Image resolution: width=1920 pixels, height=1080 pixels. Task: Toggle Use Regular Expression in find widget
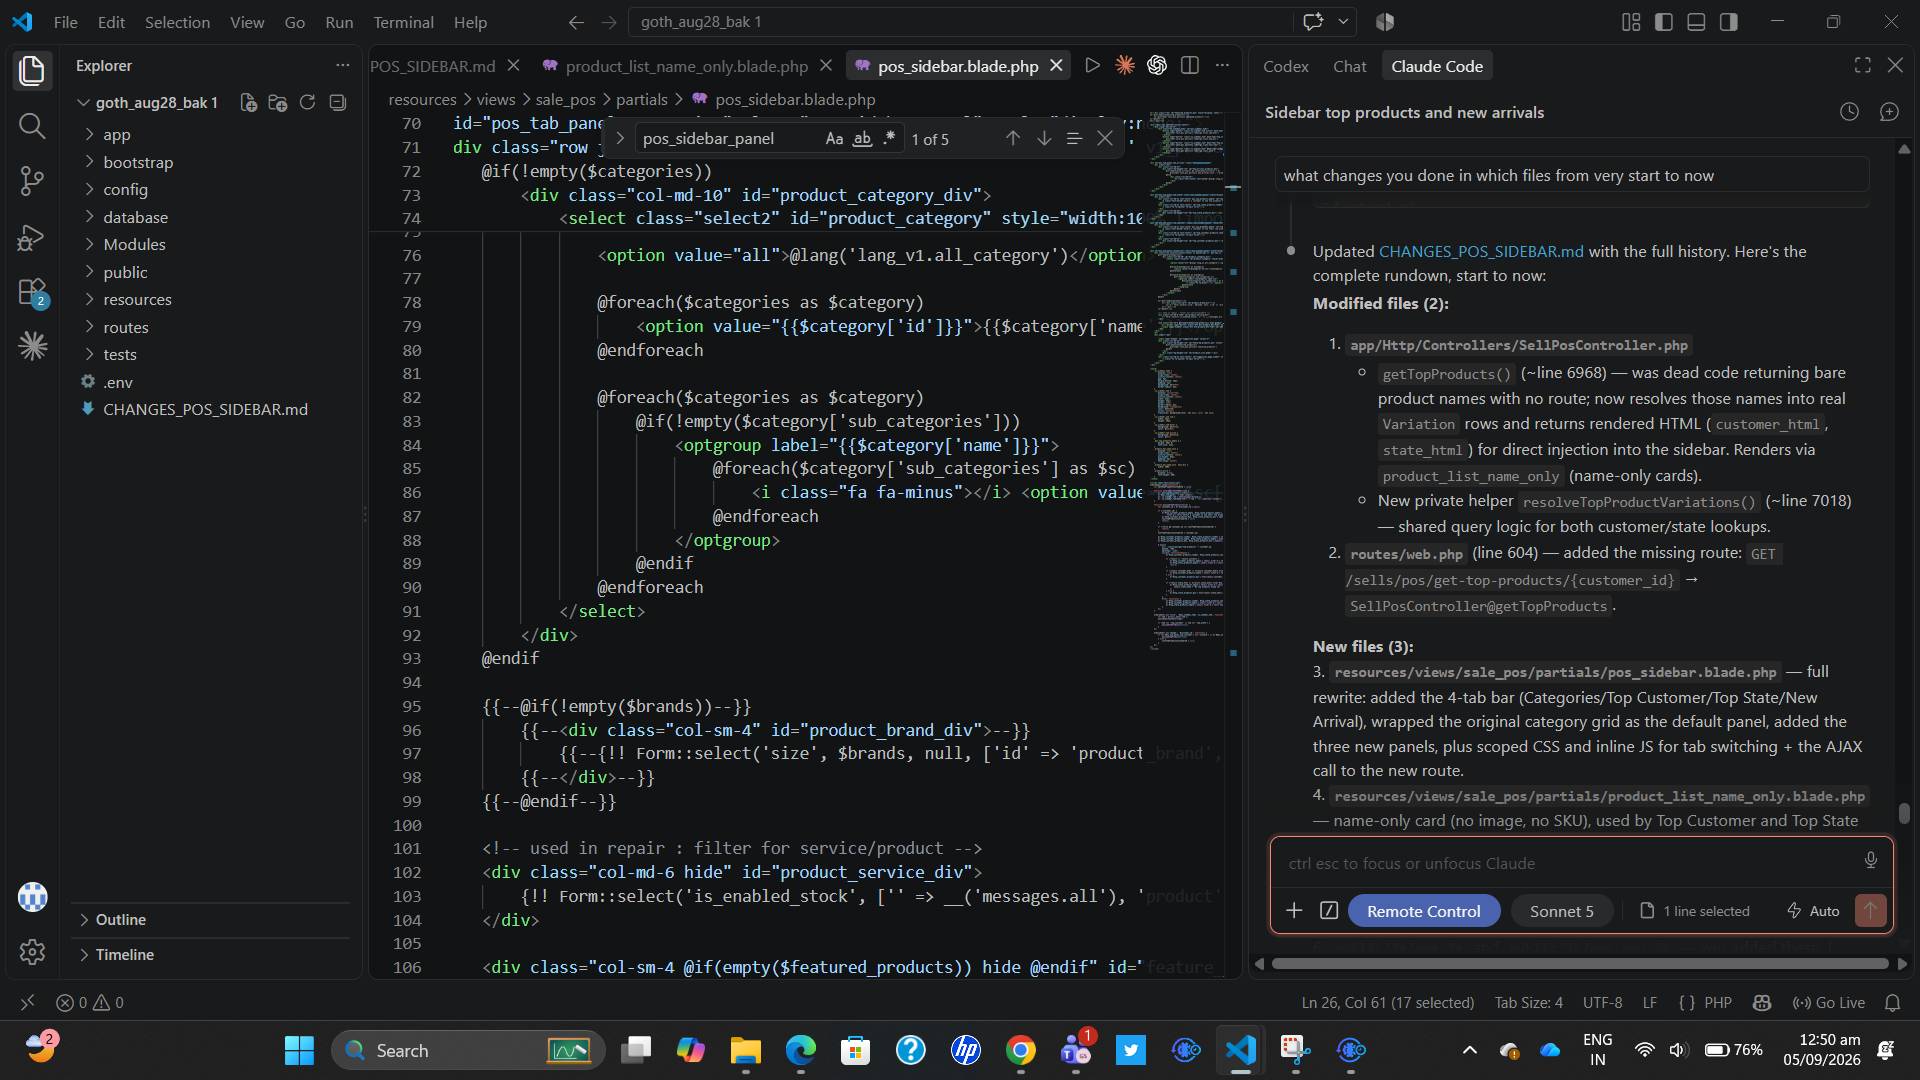tap(889, 139)
